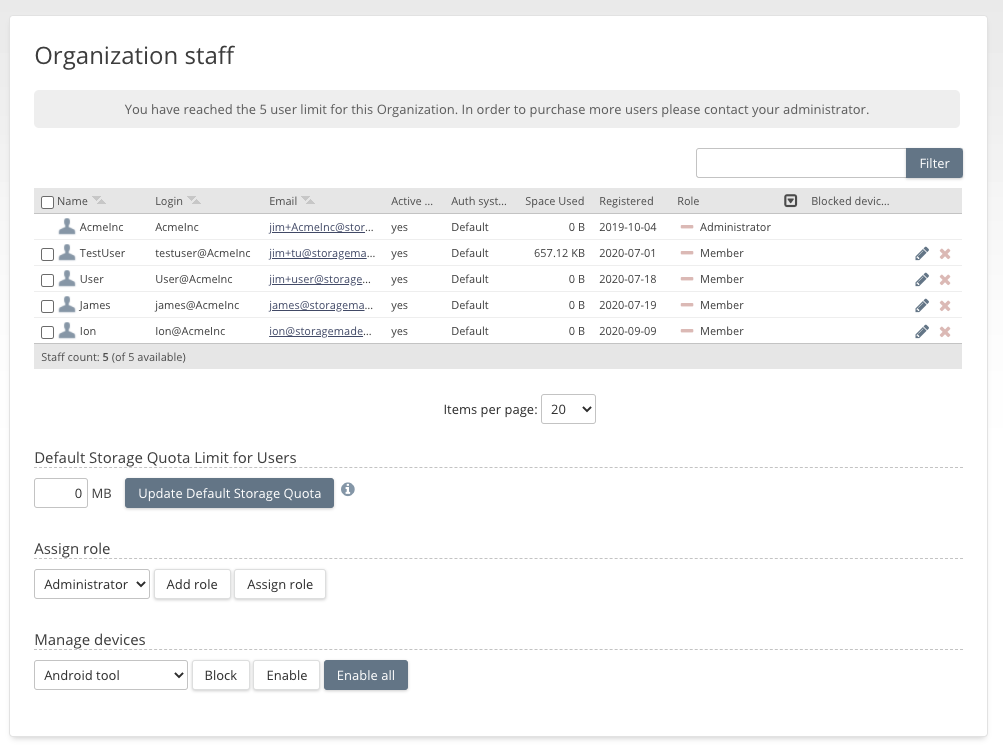
Task: Open the Items per page dropdown
Action: click(x=568, y=409)
